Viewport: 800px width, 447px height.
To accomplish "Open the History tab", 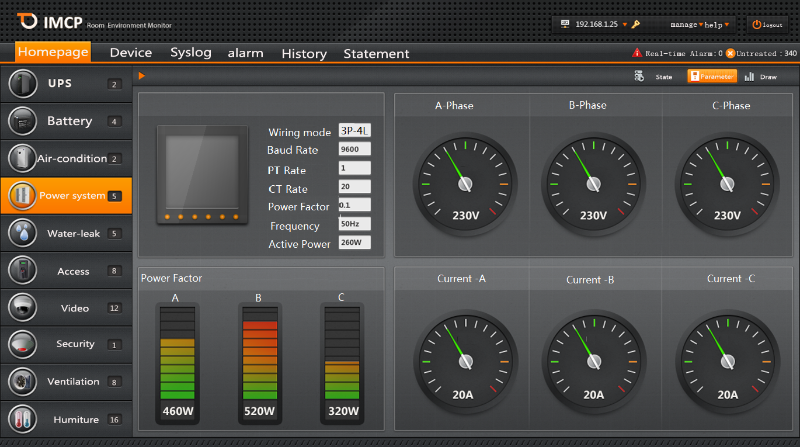I will tap(304, 53).
